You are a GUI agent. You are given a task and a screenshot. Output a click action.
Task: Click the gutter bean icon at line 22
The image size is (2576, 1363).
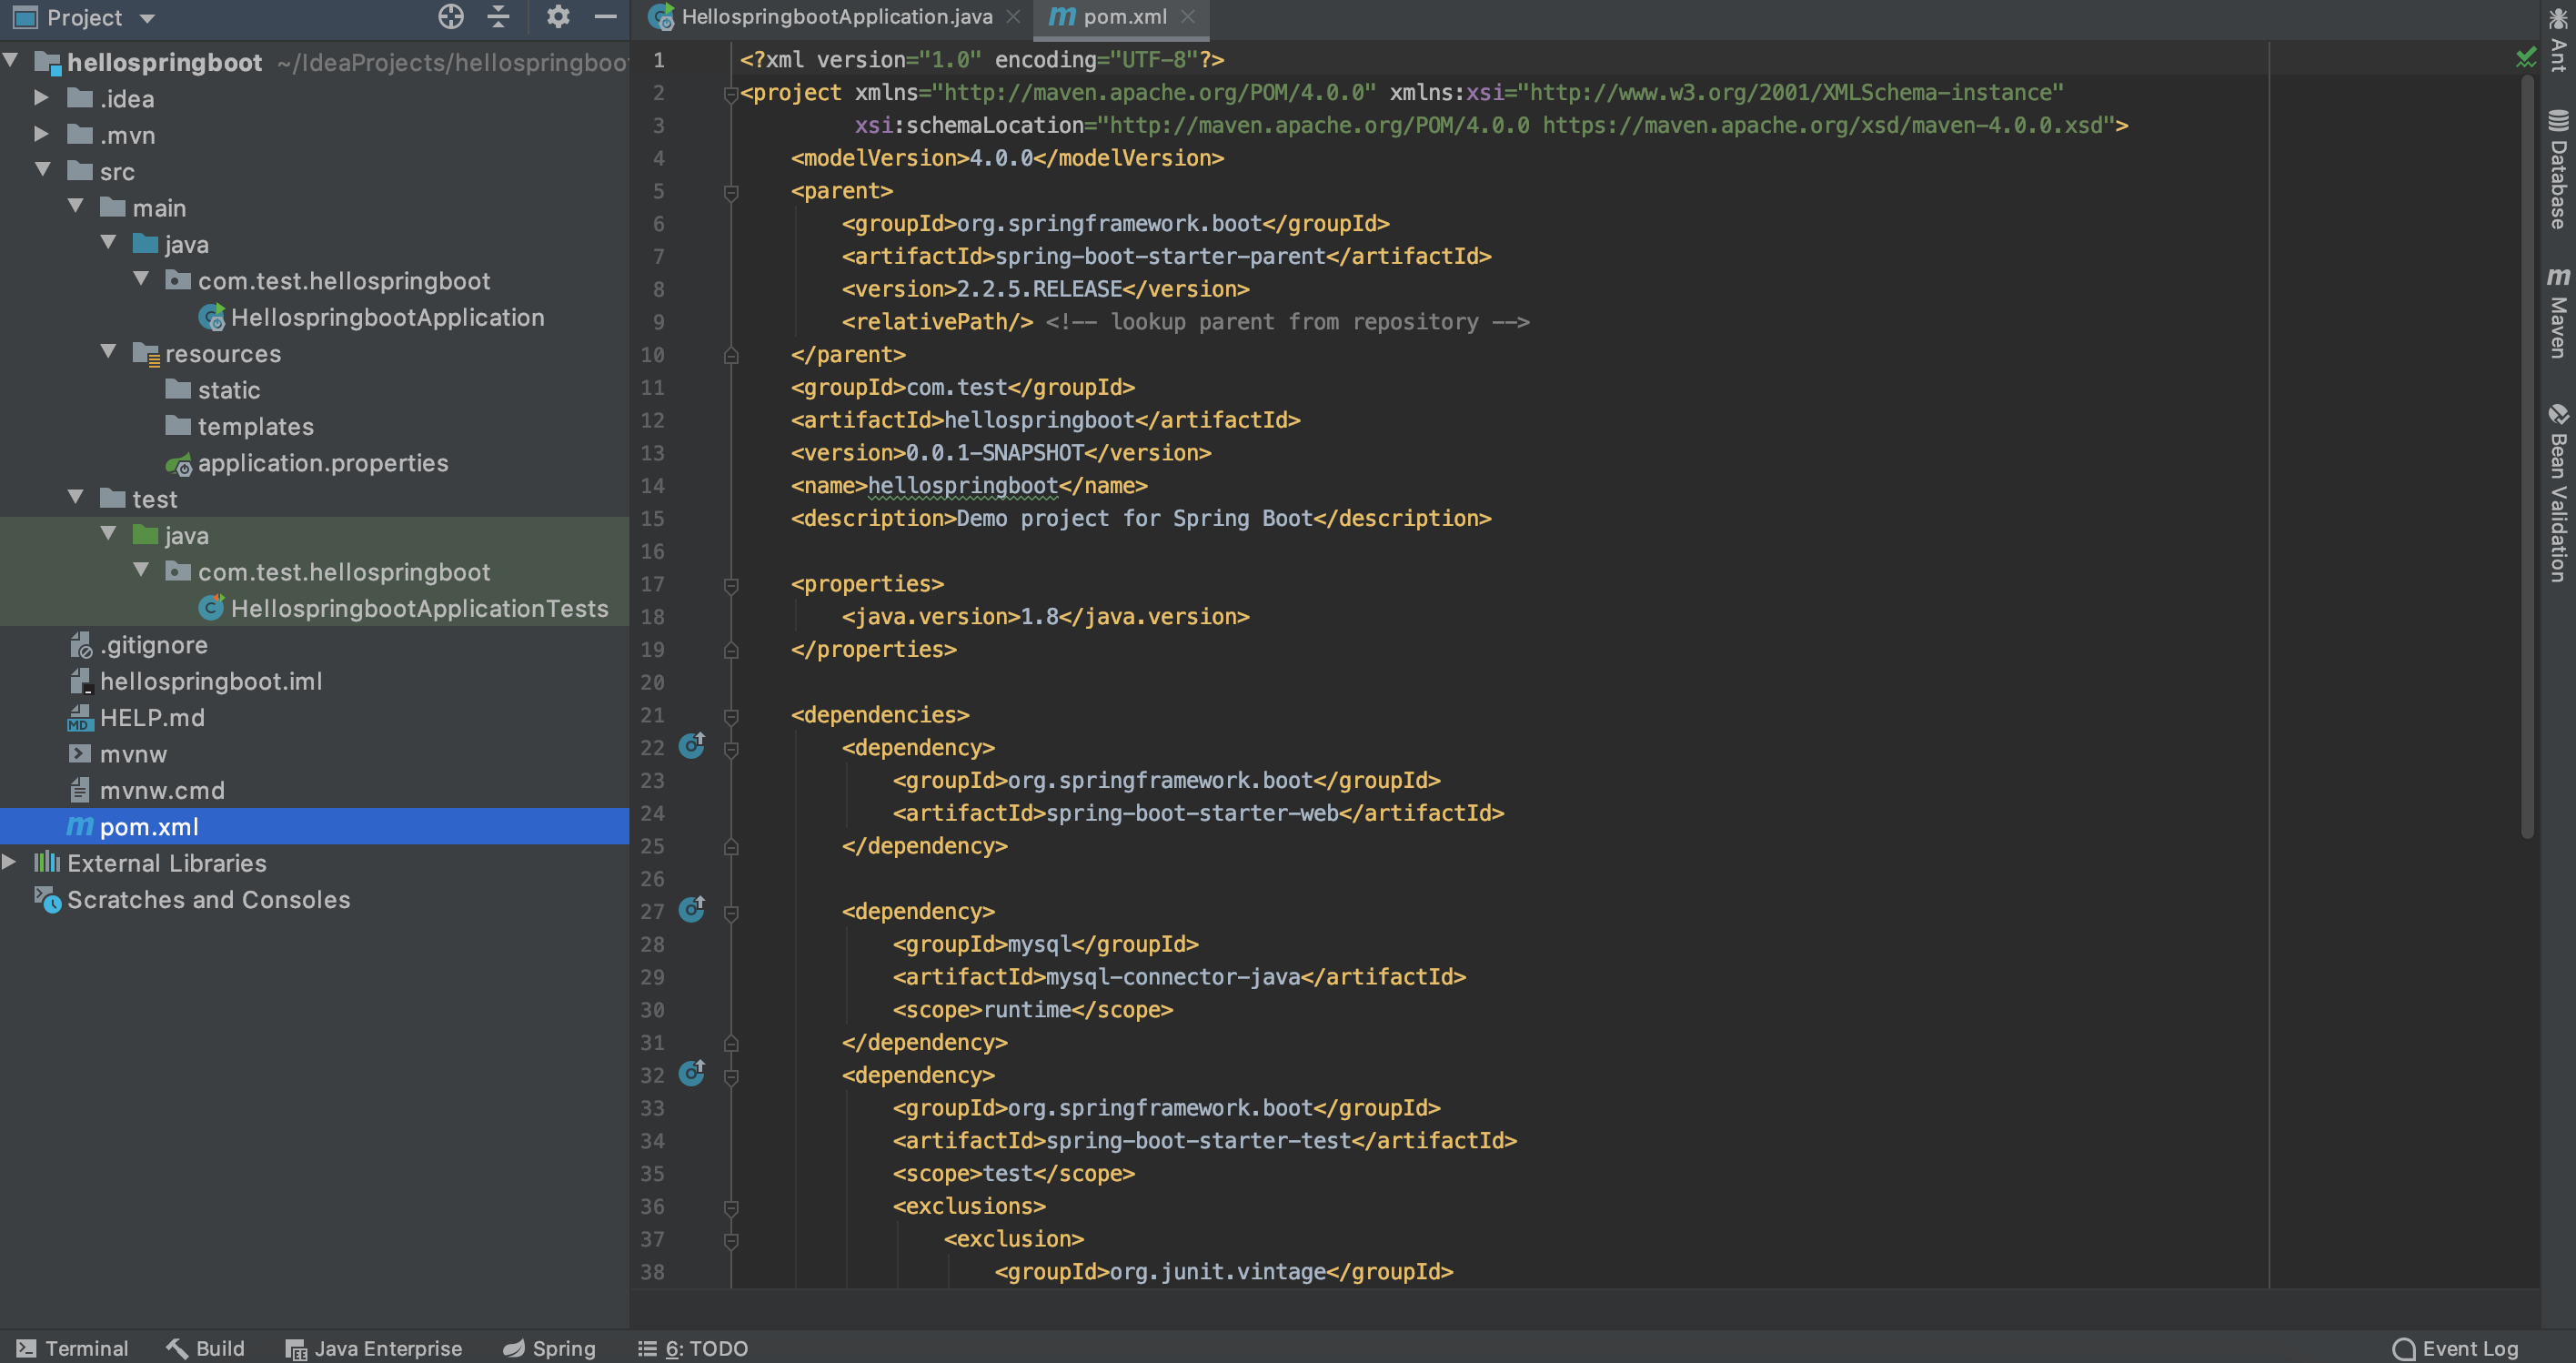(692, 746)
